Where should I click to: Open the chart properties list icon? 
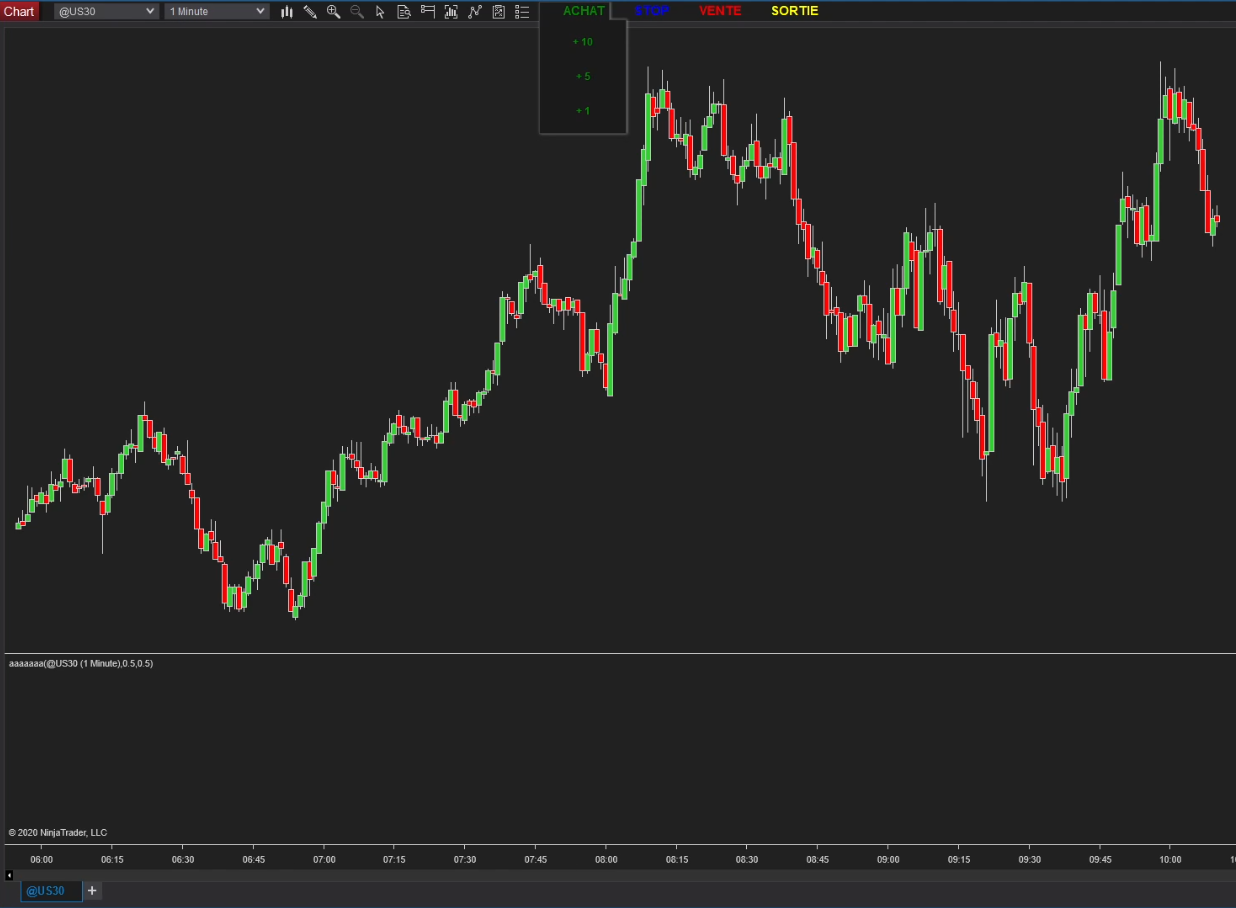point(521,11)
